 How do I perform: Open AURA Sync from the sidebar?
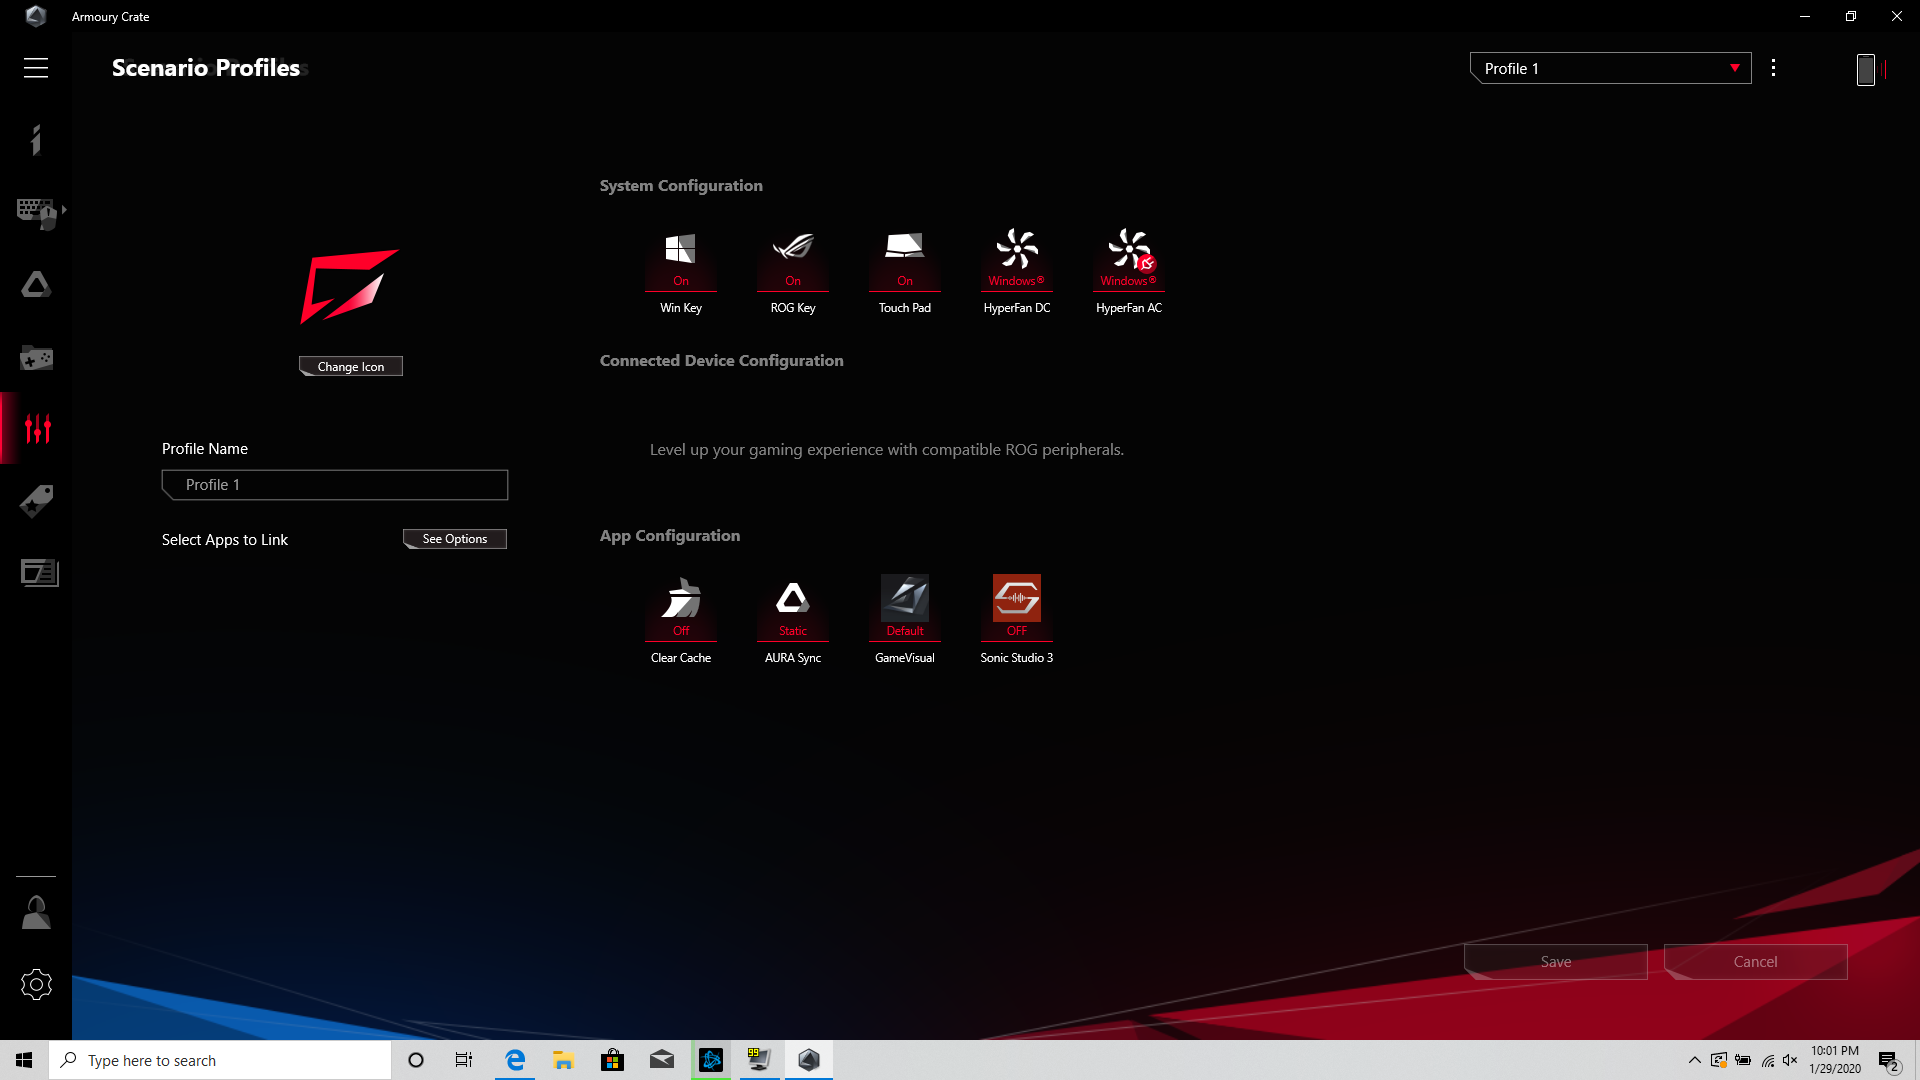(36, 285)
